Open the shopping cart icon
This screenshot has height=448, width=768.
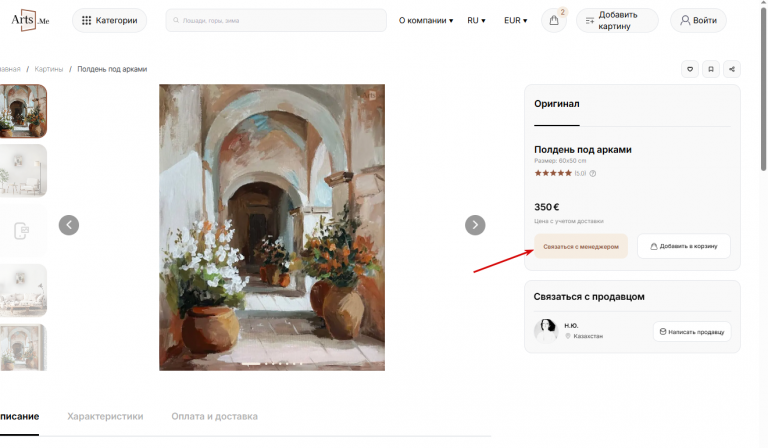pyautogui.click(x=553, y=21)
